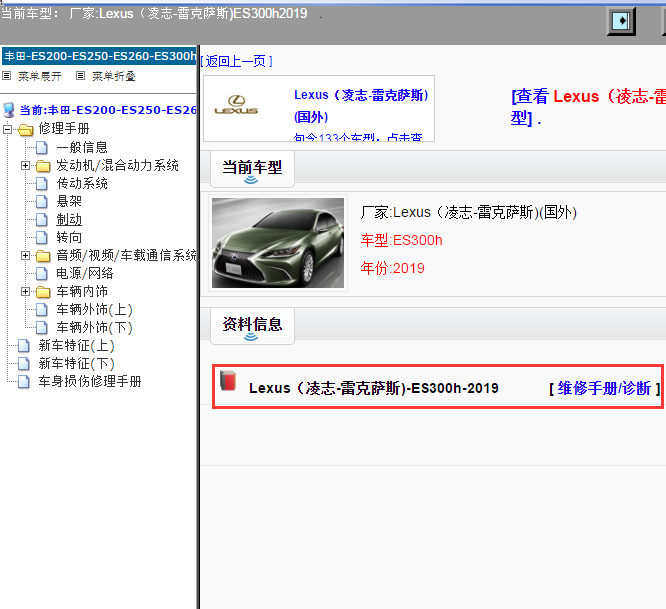Expand the 音频/视频/车载通信系统 node

tap(25, 256)
